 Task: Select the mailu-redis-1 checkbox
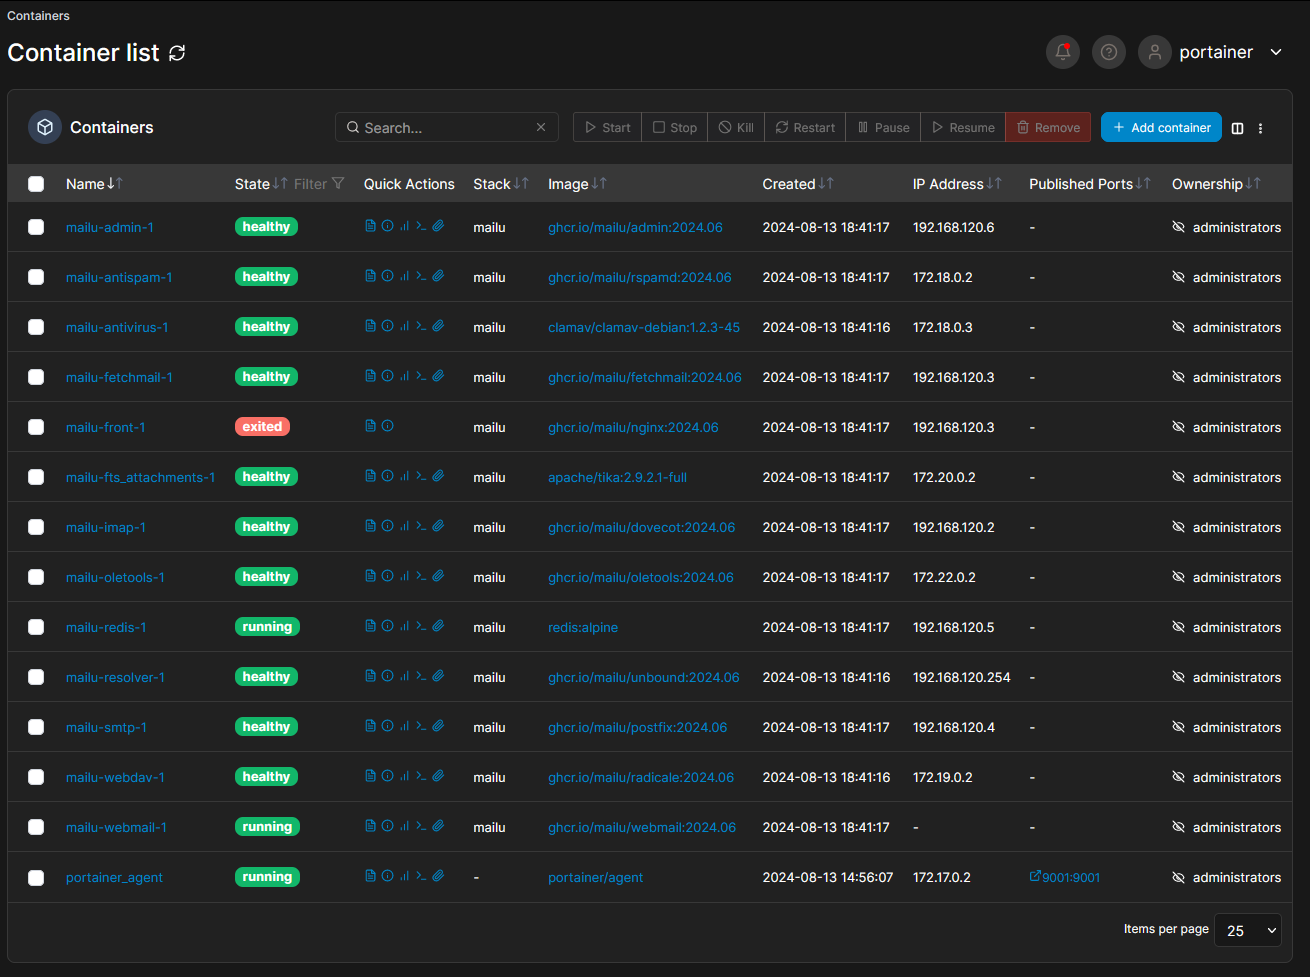(x=36, y=627)
